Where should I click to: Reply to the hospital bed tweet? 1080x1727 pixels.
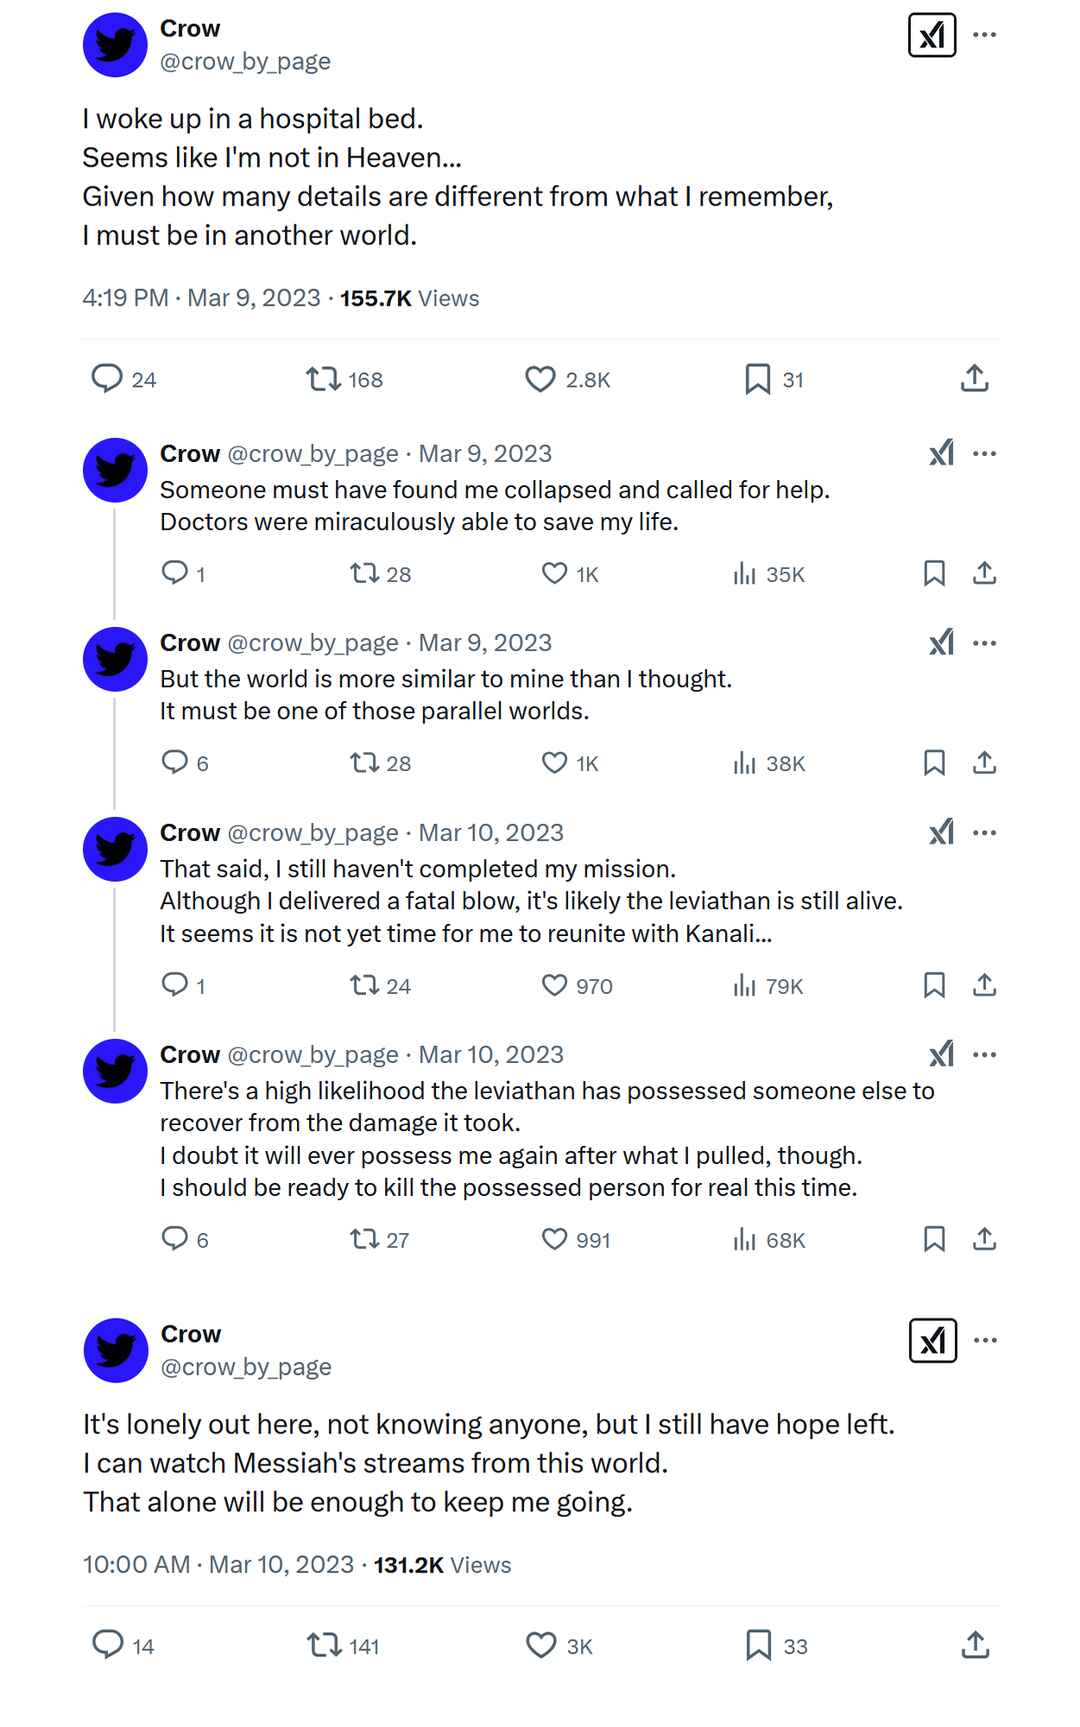coord(107,379)
